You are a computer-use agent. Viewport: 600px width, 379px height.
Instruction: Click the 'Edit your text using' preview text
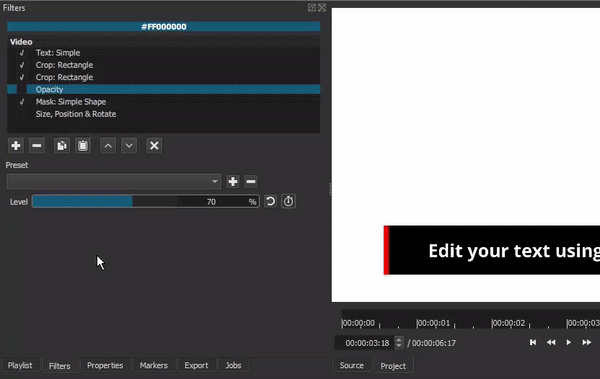[x=514, y=251]
